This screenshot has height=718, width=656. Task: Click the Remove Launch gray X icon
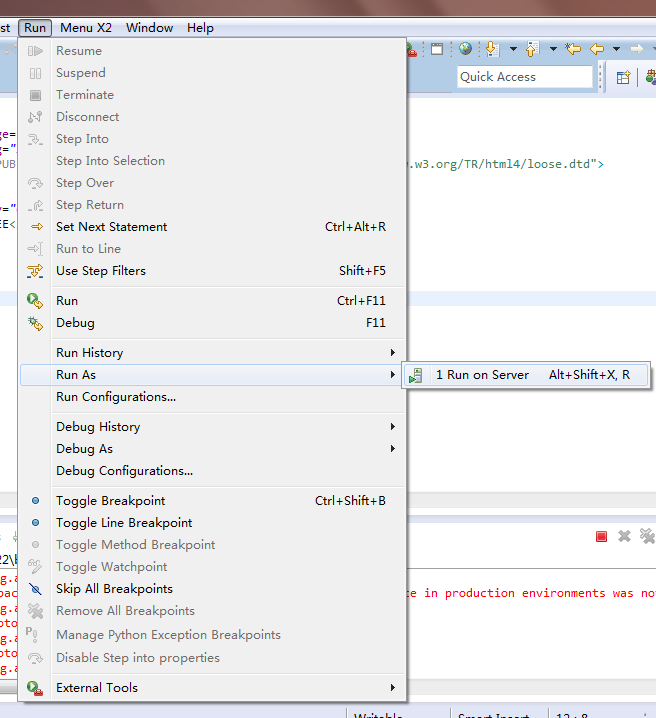(624, 537)
